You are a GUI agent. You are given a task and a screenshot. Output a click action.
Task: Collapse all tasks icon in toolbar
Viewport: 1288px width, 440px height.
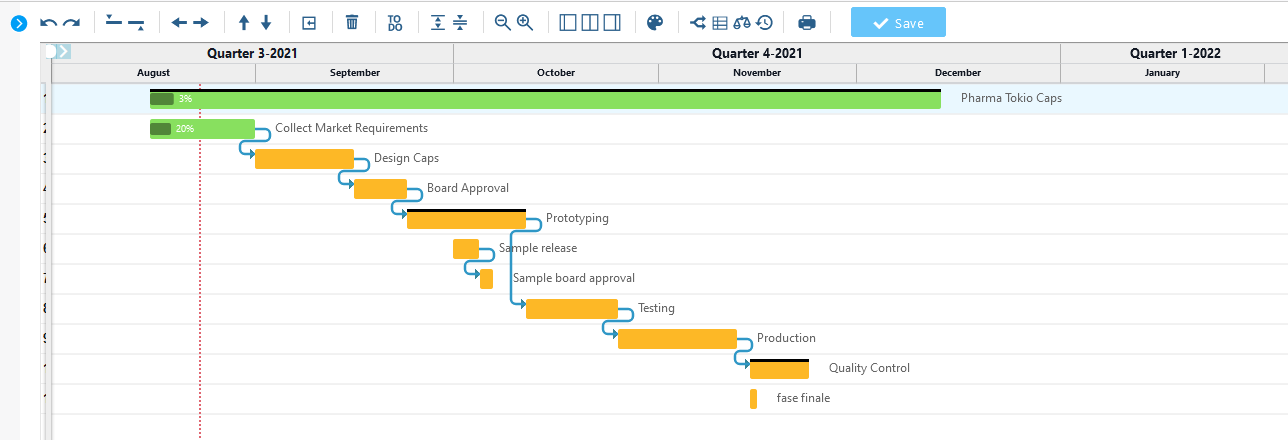click(x=460, y=22)
